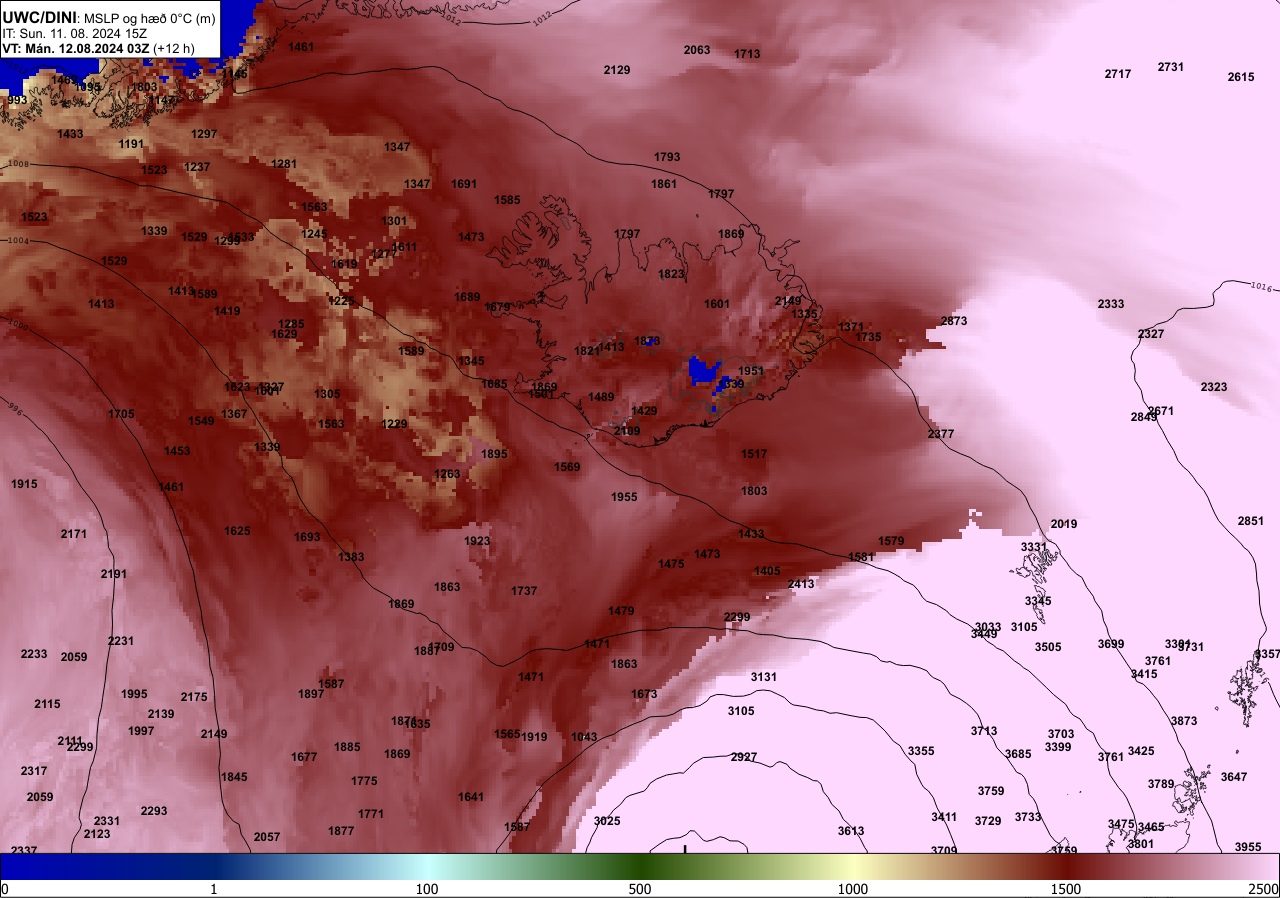Click the map value 2019

pos(1064,524)
